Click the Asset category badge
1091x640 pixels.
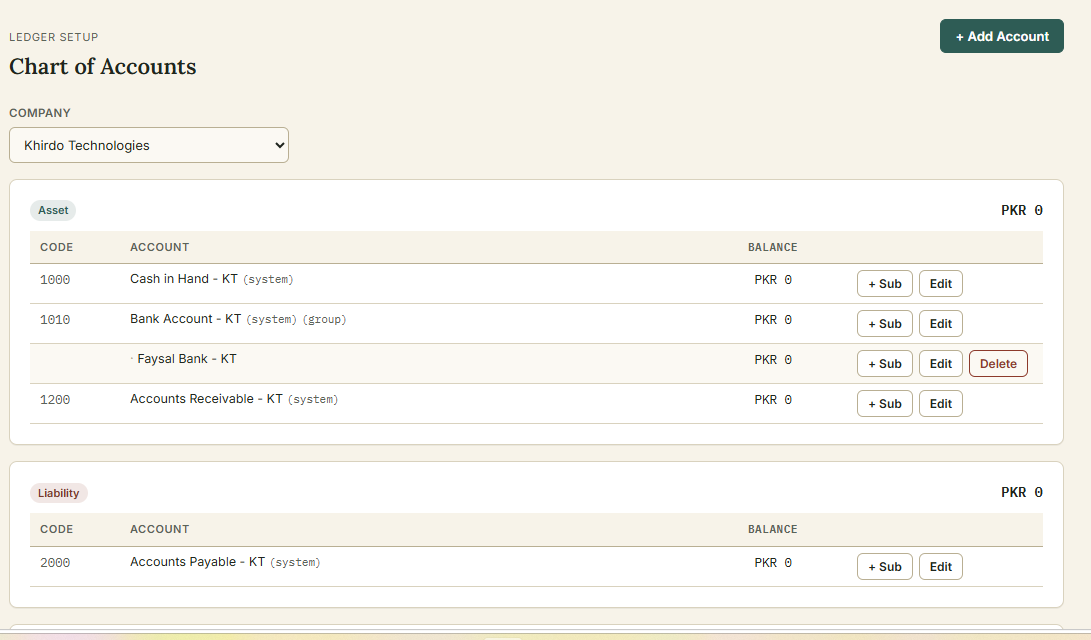(53, 210)
